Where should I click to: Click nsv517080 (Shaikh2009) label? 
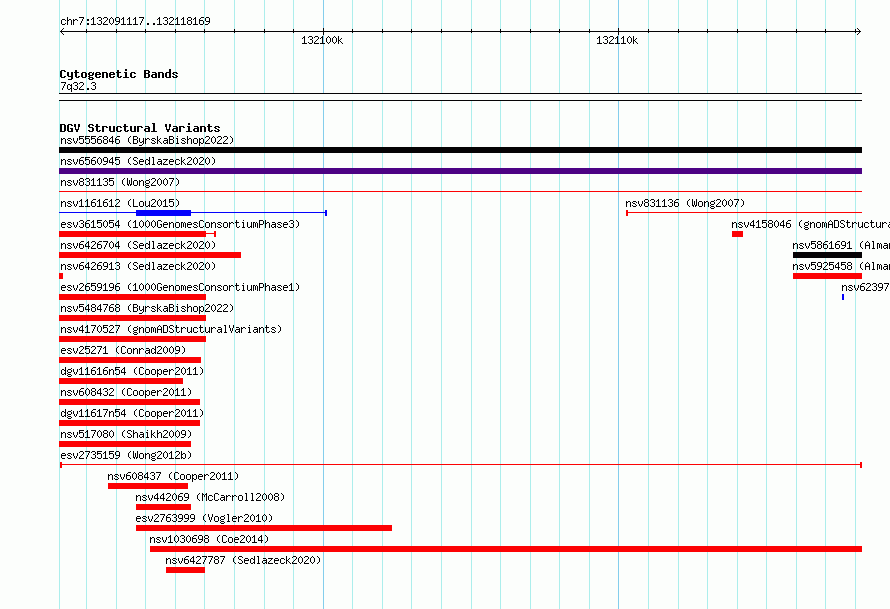(126, 434)
